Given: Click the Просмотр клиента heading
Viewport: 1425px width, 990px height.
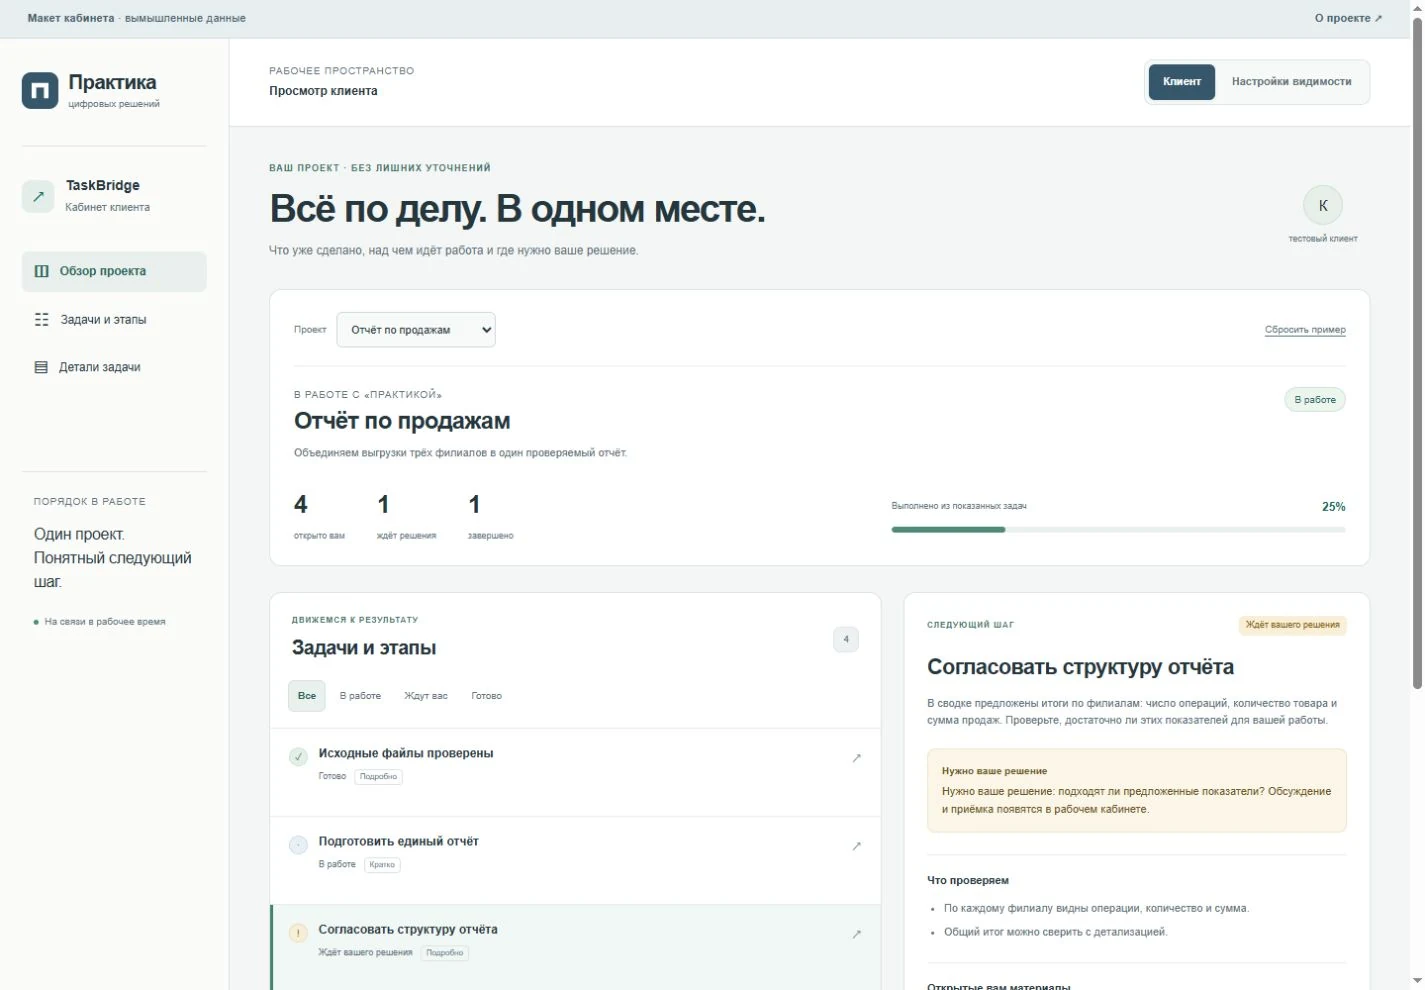Looking at the screenshot, I should (x=323, y=91).
